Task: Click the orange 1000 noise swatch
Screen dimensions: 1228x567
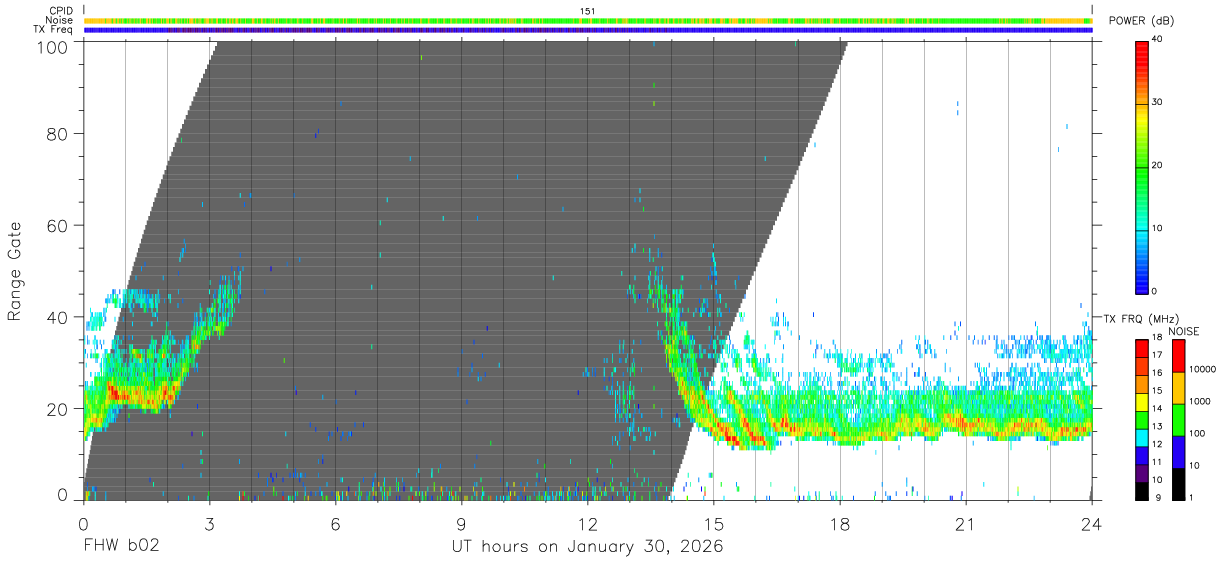Action: click(x=1178, y=388)
